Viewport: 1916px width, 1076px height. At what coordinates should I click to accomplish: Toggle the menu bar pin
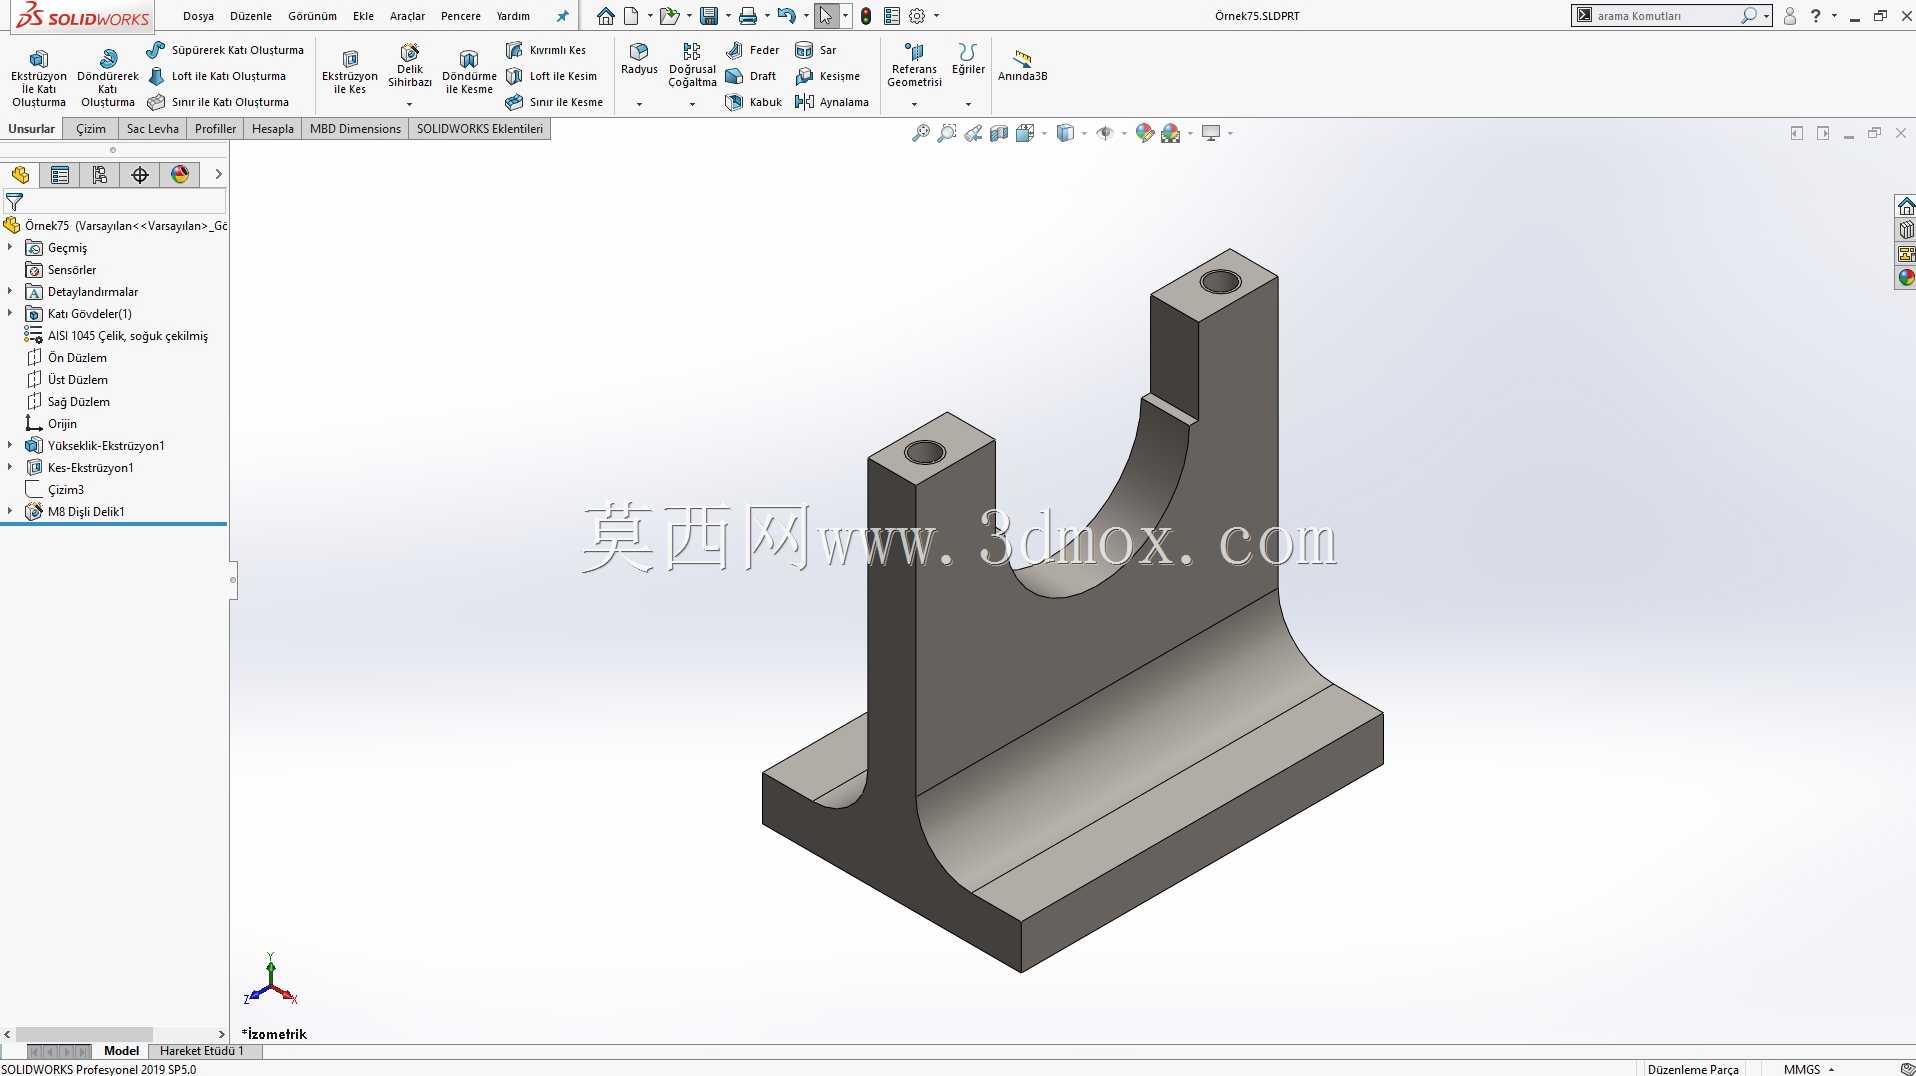(x=562, y=16)
